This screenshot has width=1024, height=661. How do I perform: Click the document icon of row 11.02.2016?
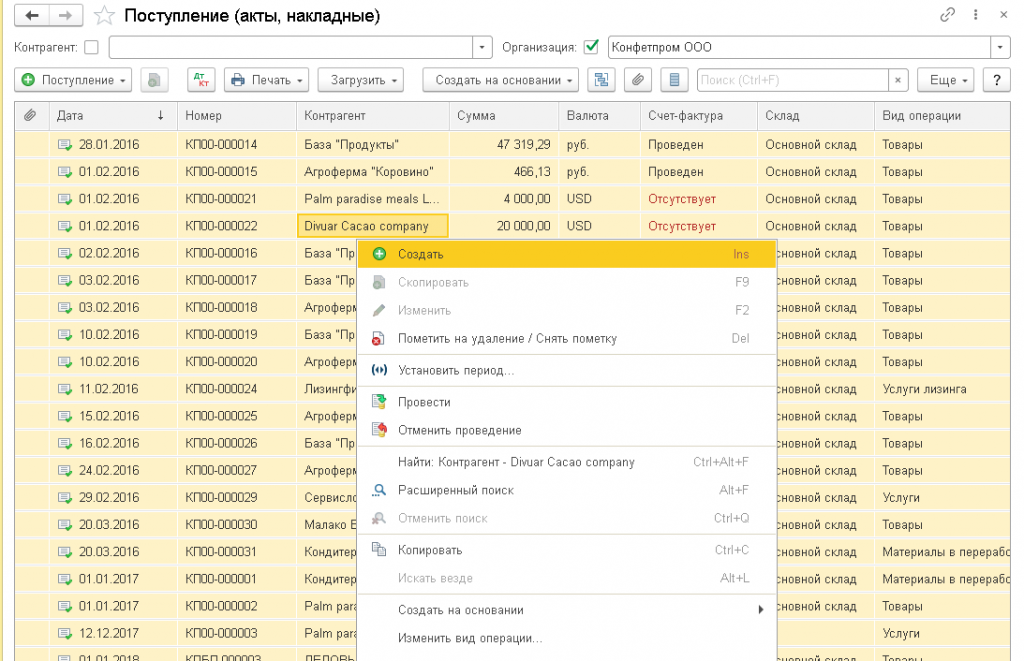click(65, 389)
